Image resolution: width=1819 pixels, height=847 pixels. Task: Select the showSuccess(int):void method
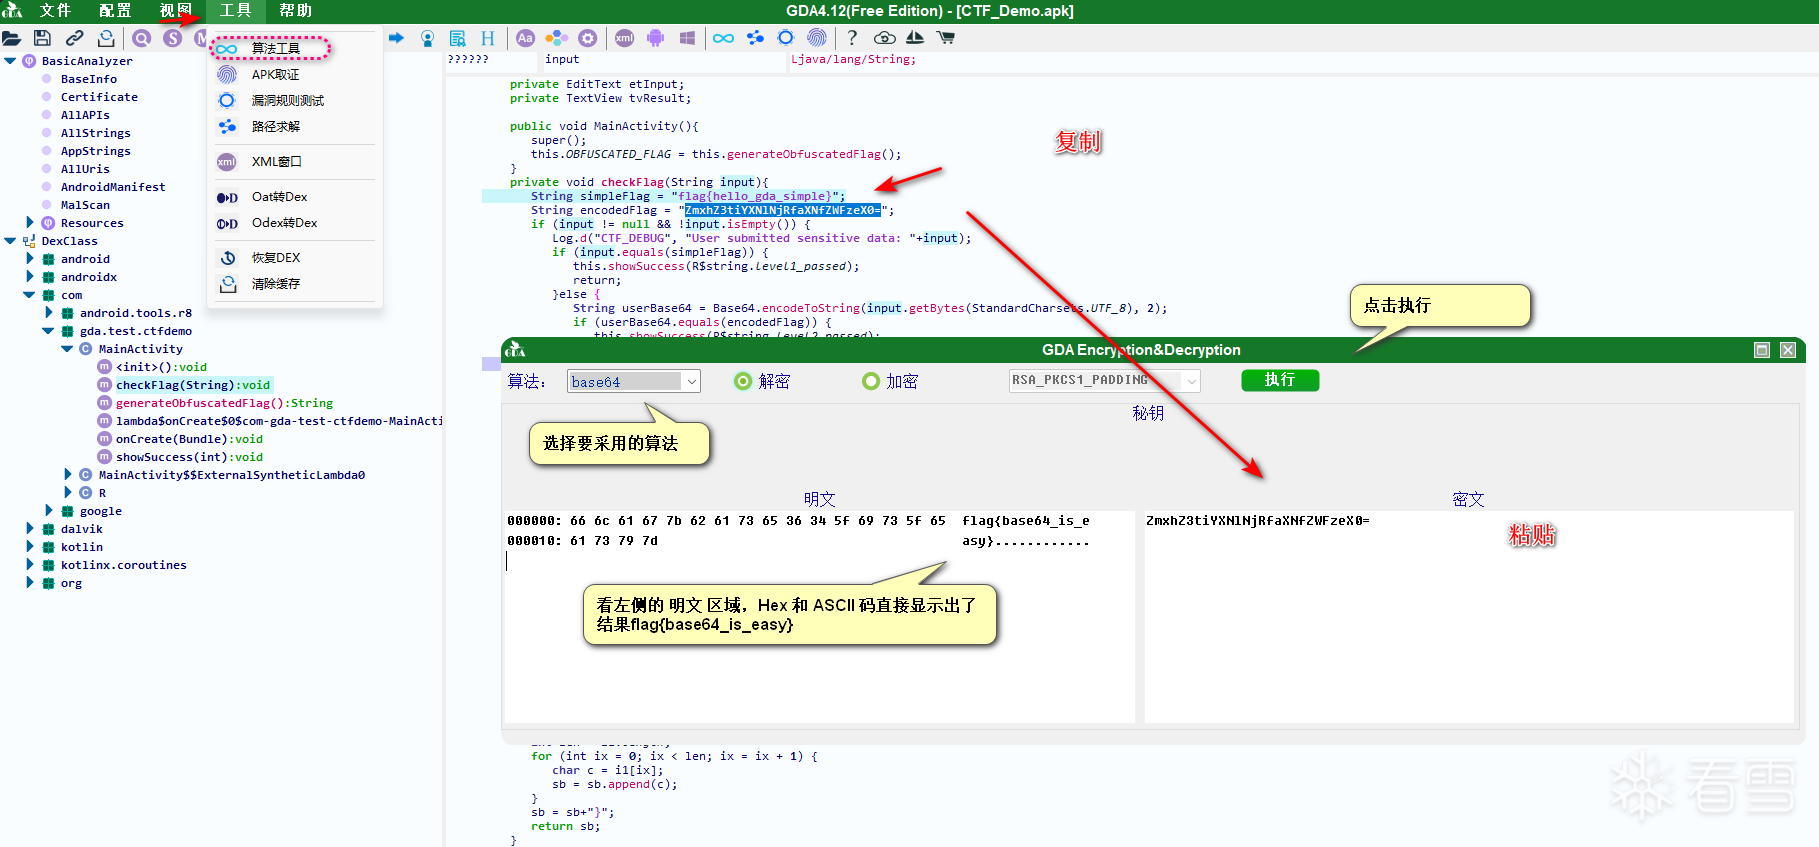point(189,457)
